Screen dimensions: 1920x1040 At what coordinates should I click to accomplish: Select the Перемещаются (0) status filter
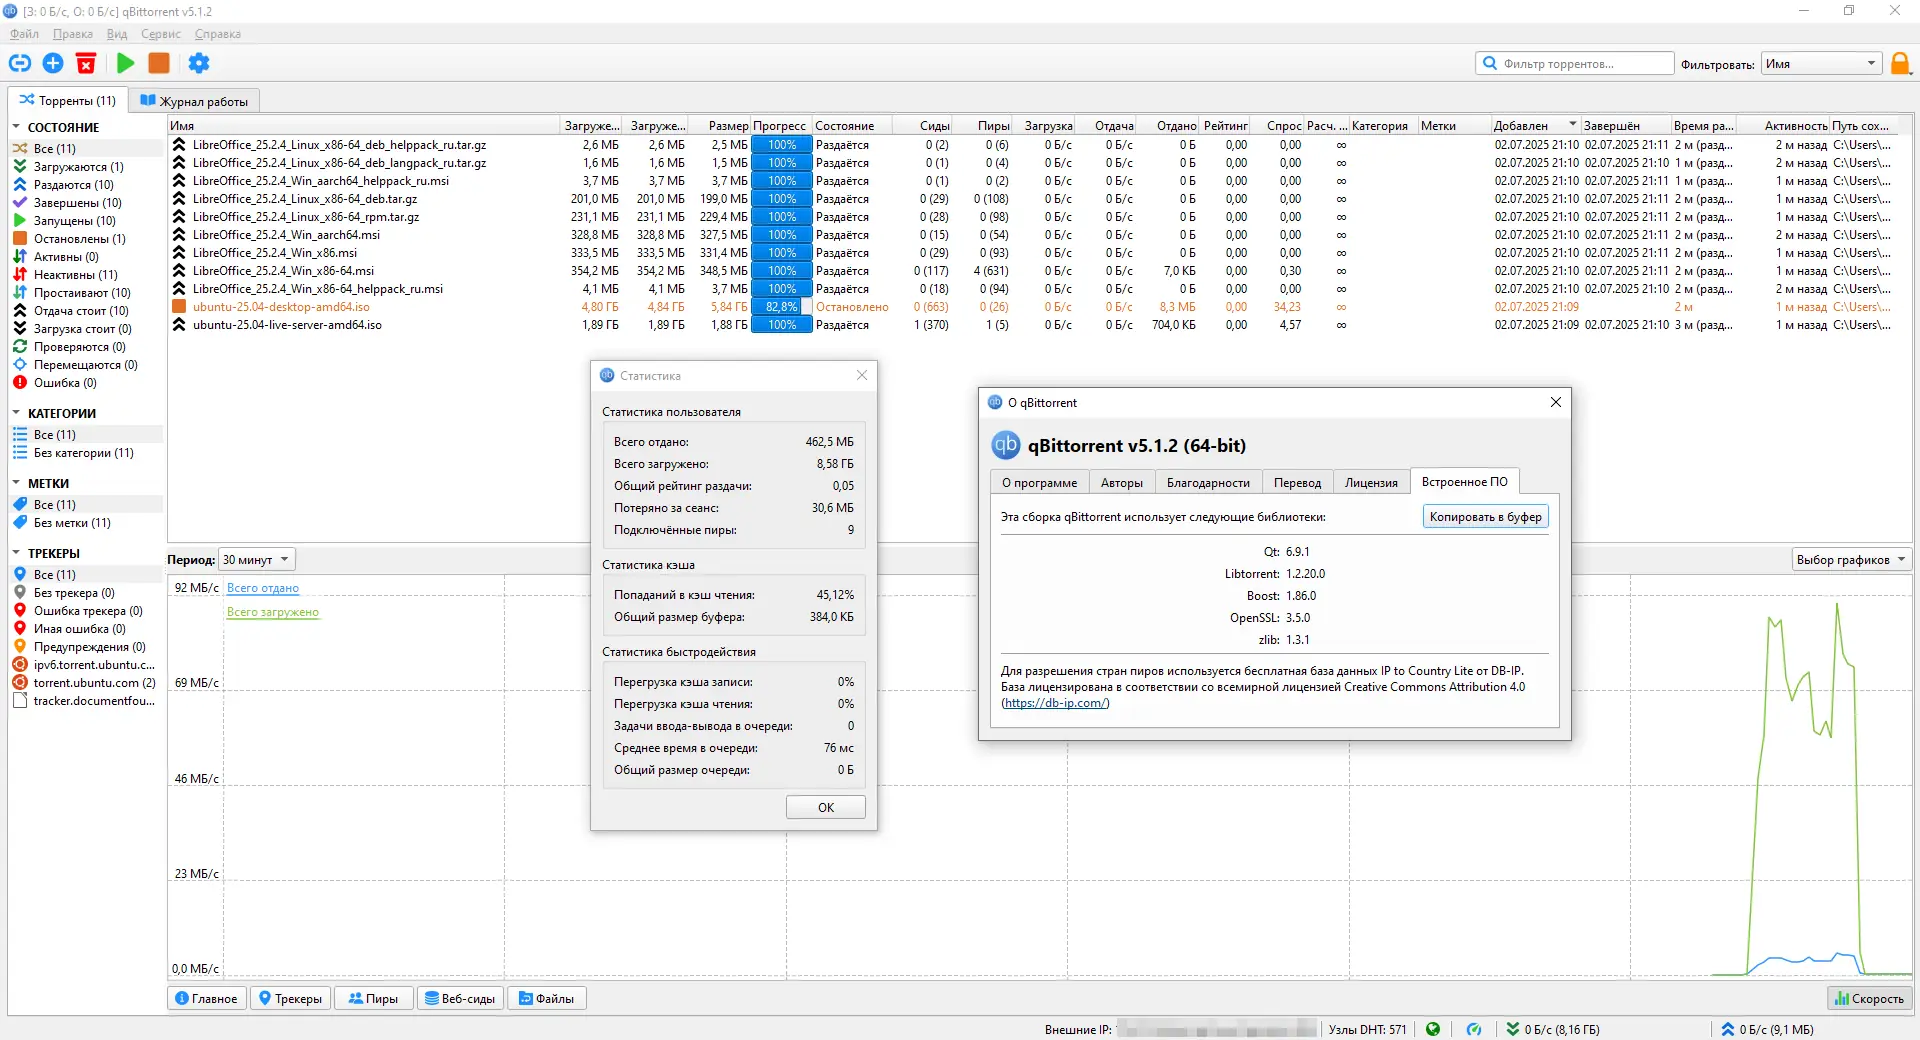tap(86, 365)
